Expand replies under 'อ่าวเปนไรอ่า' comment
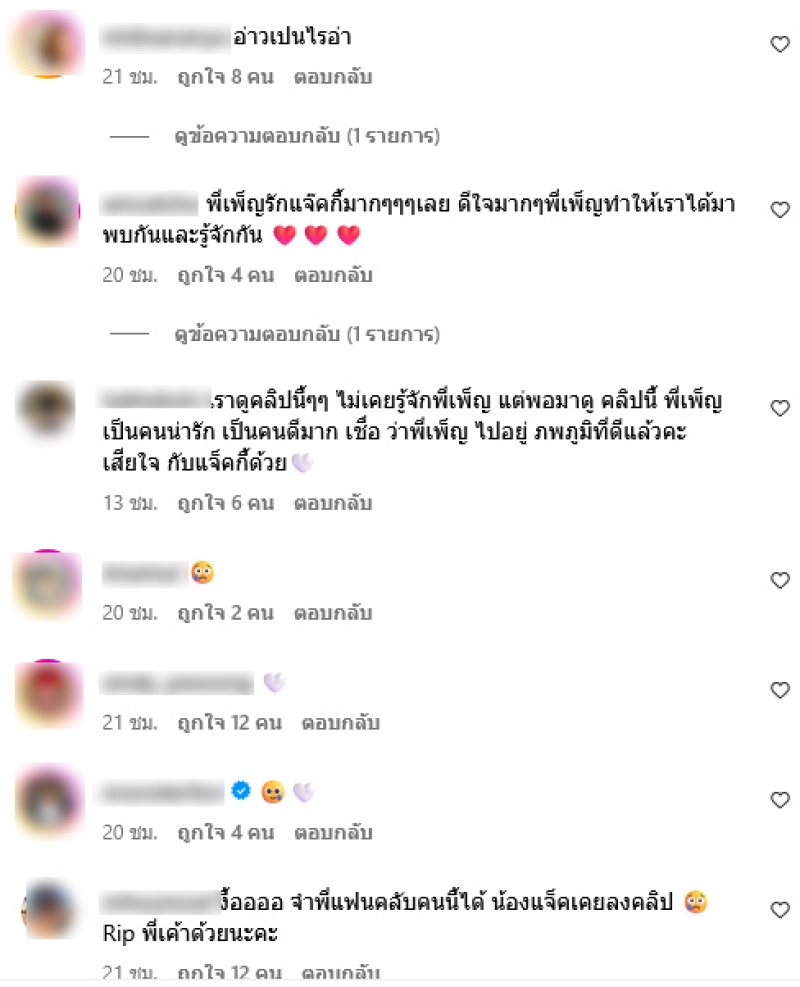Screen dimensions: 800x987 [x=307, y=136]
